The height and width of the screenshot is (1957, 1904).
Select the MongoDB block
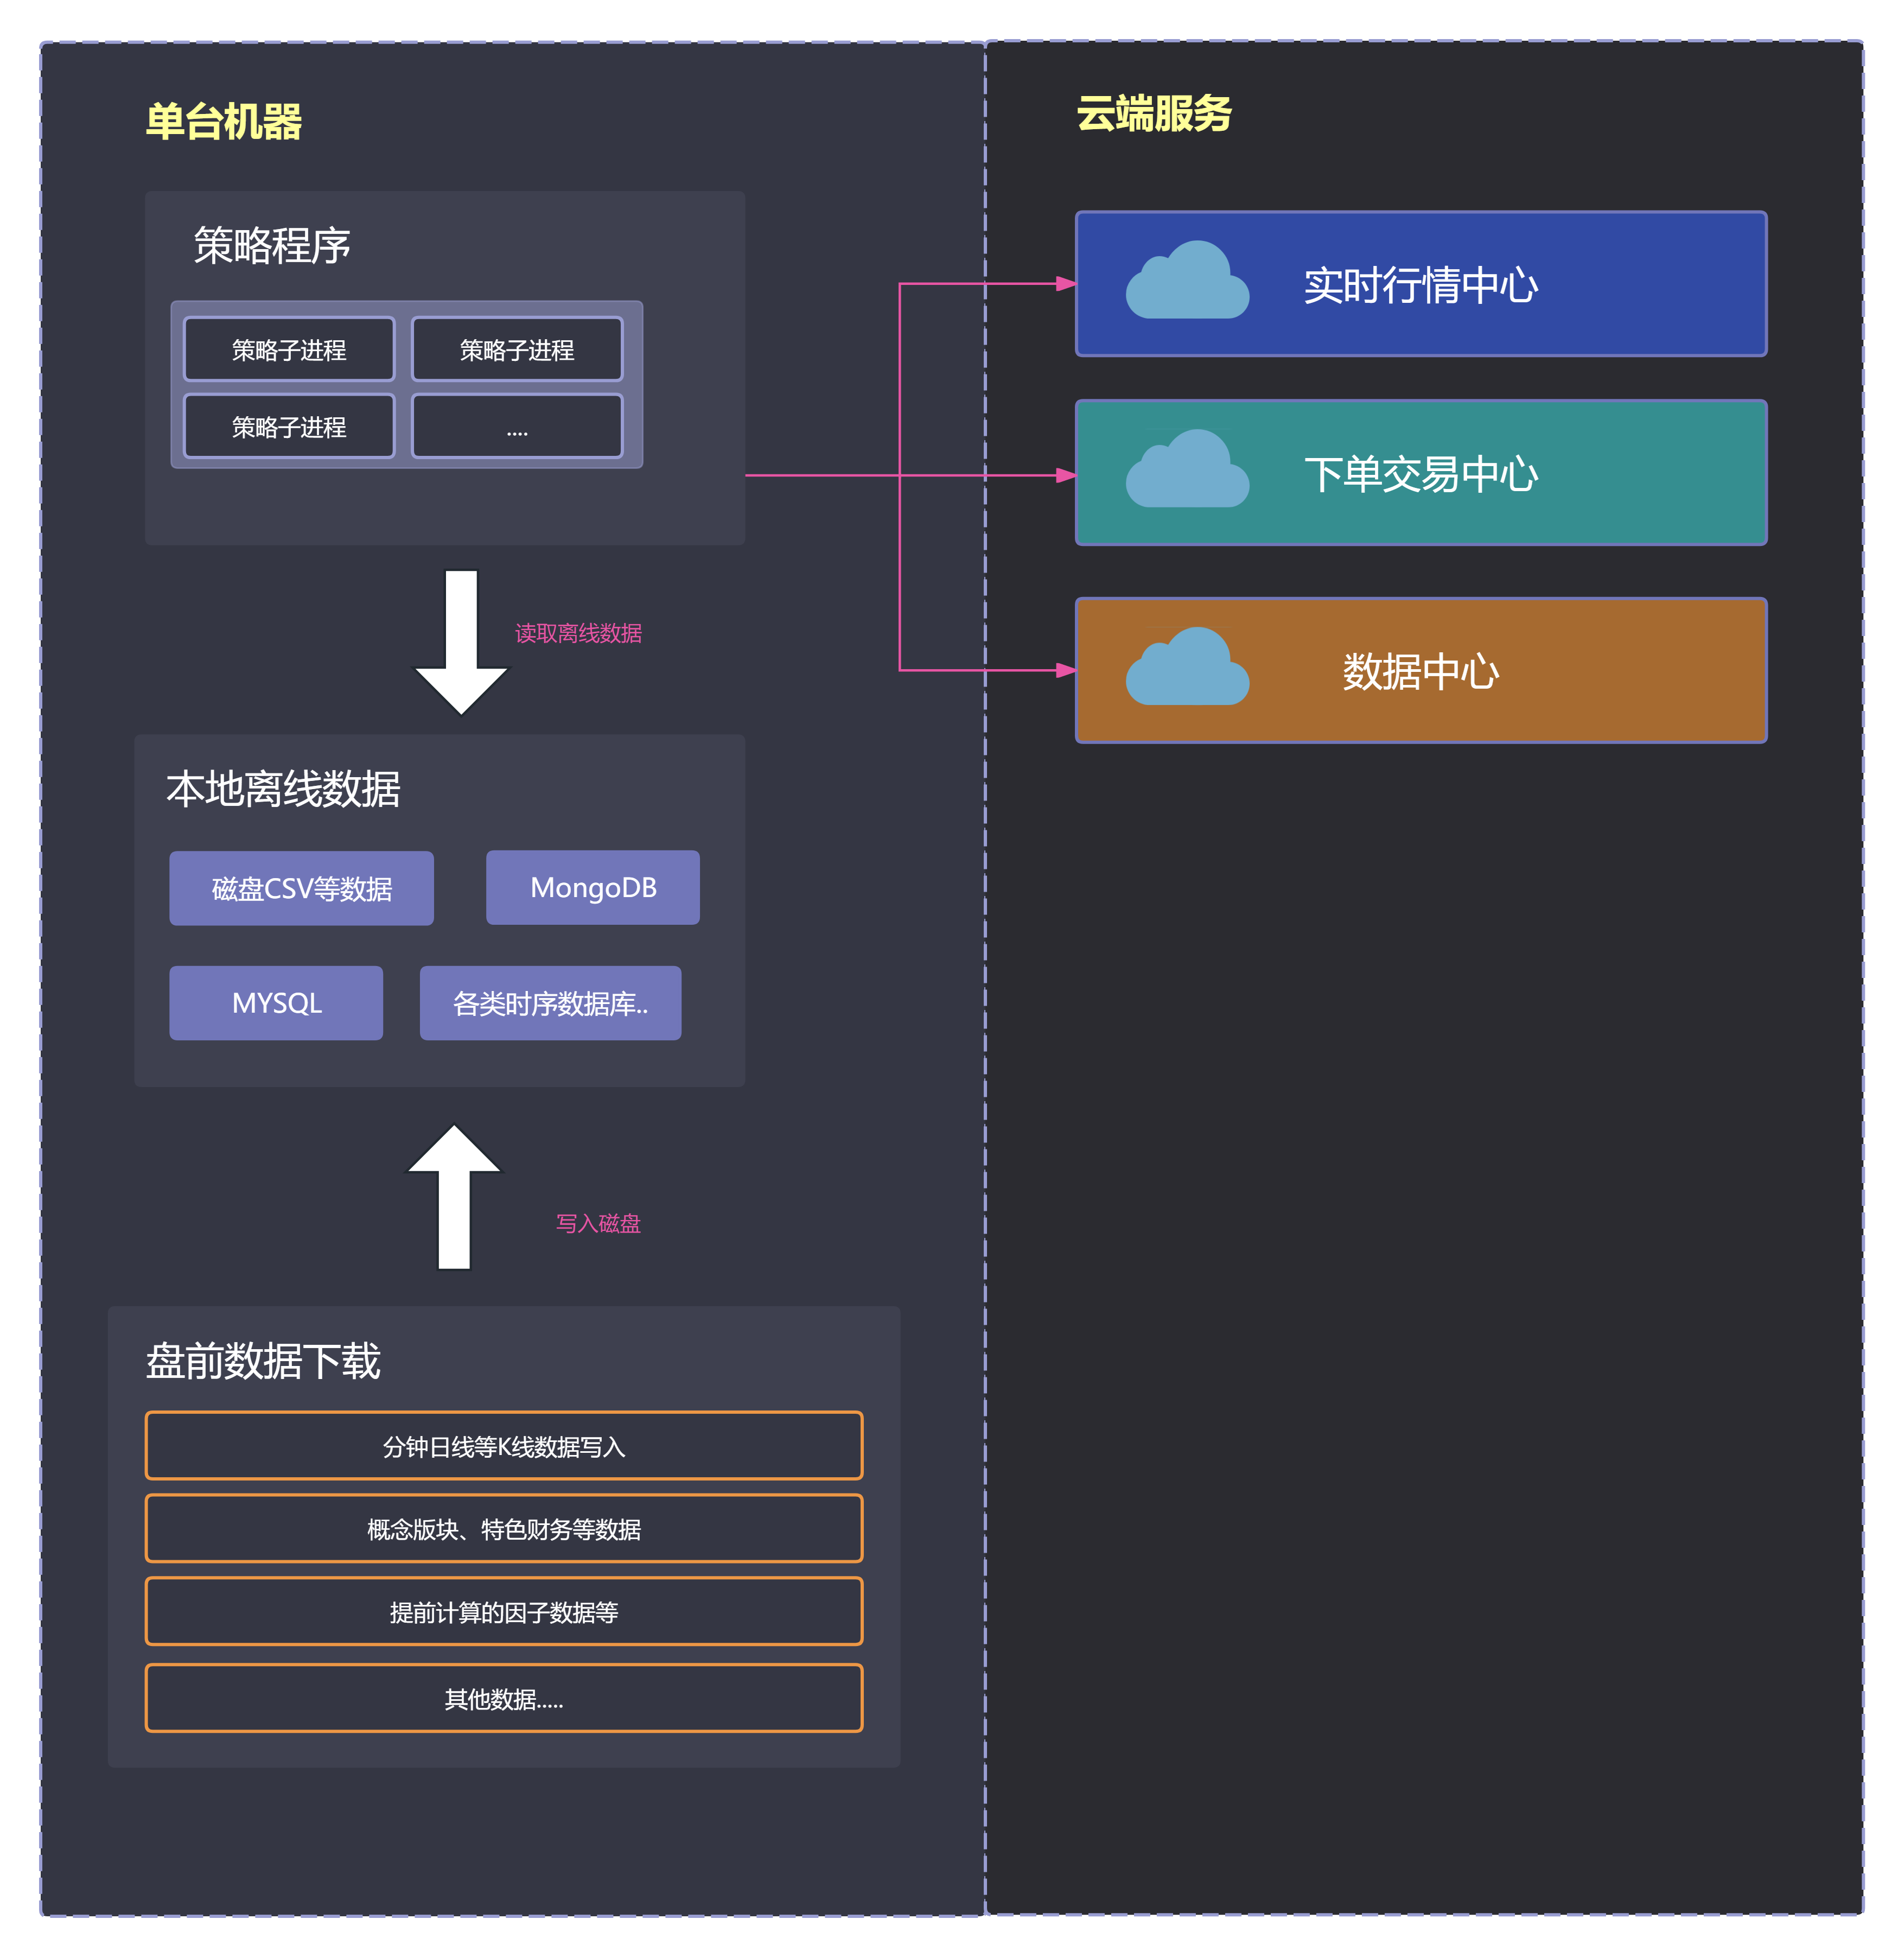point(592,887)
